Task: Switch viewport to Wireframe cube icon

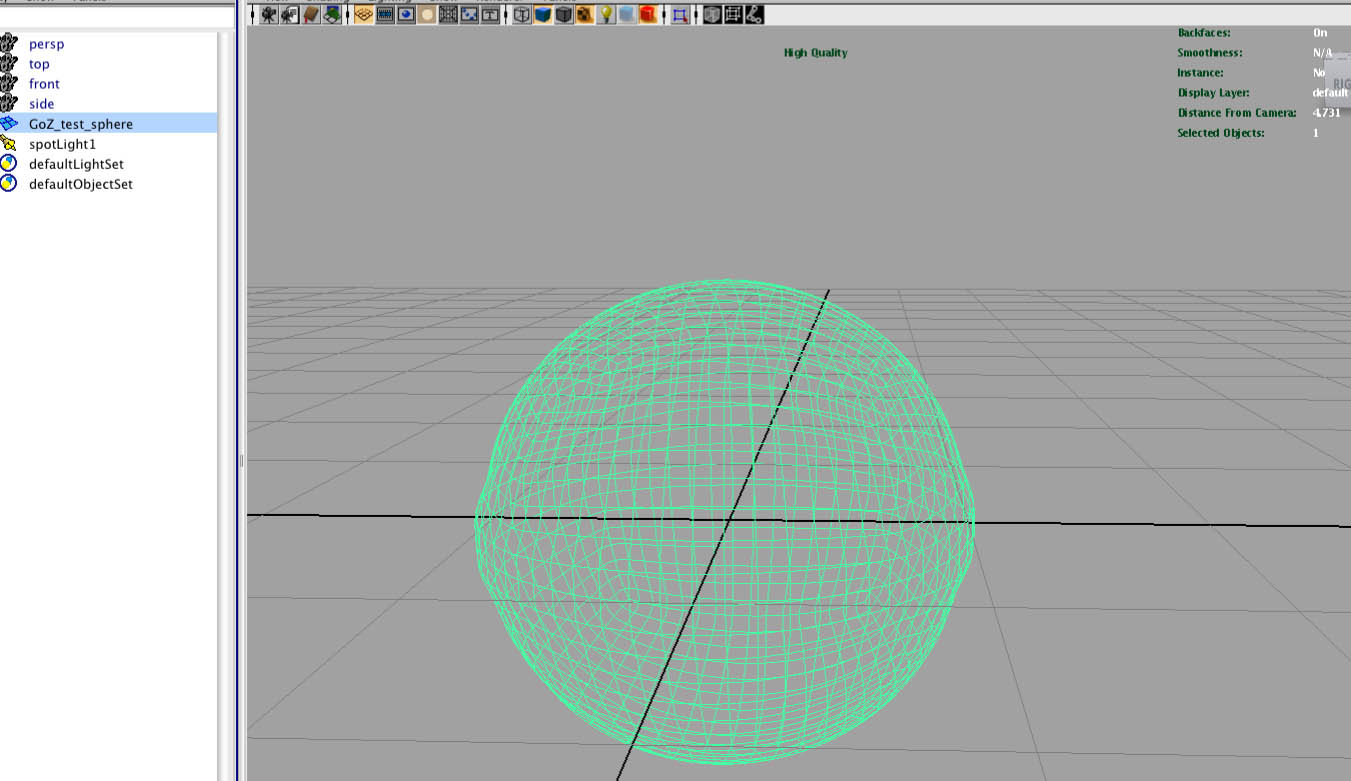Action: click(x=522, y=15)
